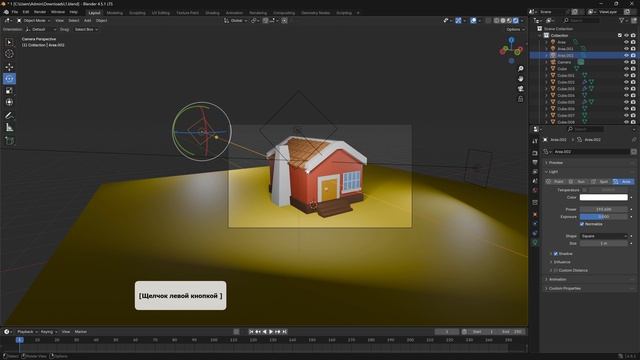
Task: Set light type to Spot
Action: point(600,182)
